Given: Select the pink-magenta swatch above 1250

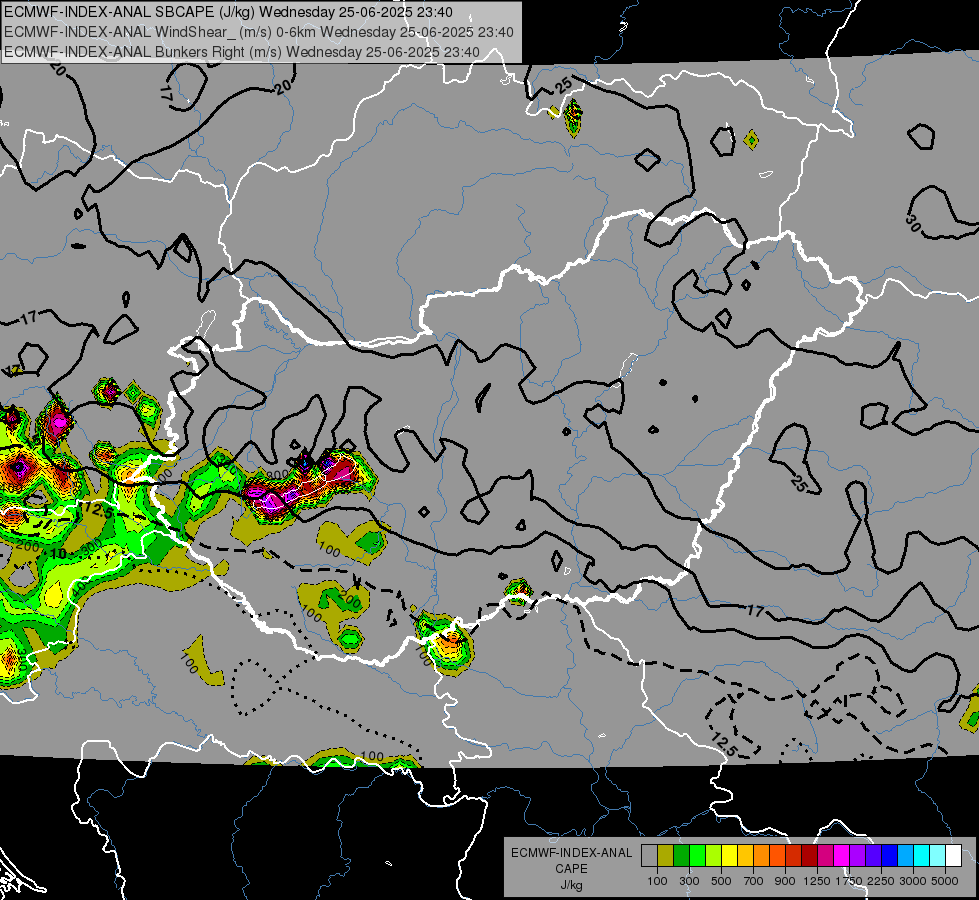Looking at the screenshot, I should (x=825, y=855).
